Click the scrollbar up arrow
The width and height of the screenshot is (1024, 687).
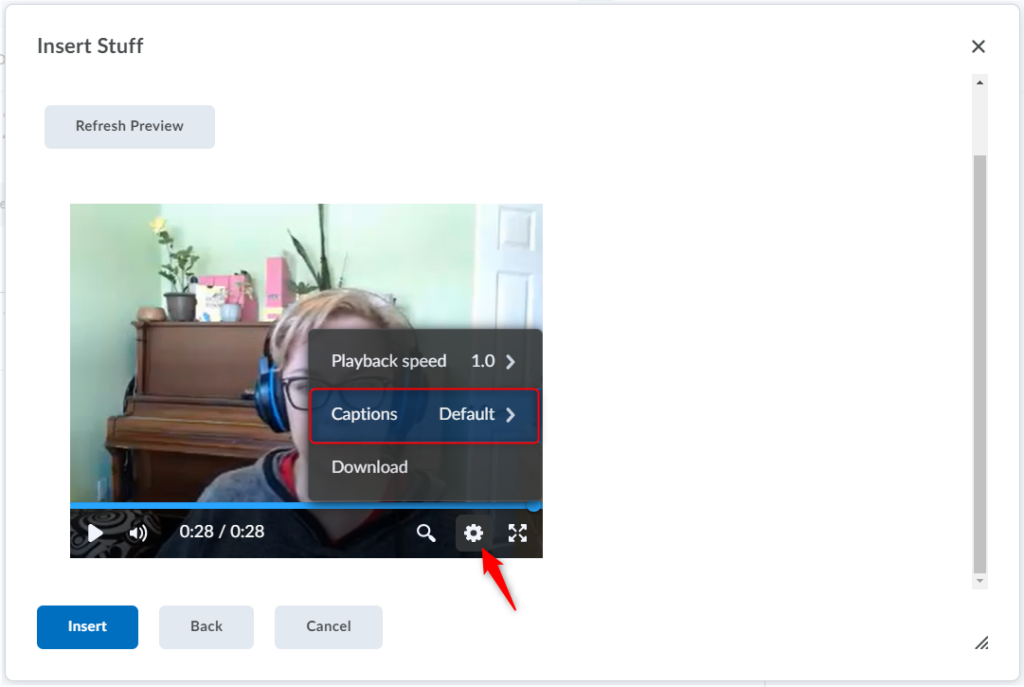point(980,83)
